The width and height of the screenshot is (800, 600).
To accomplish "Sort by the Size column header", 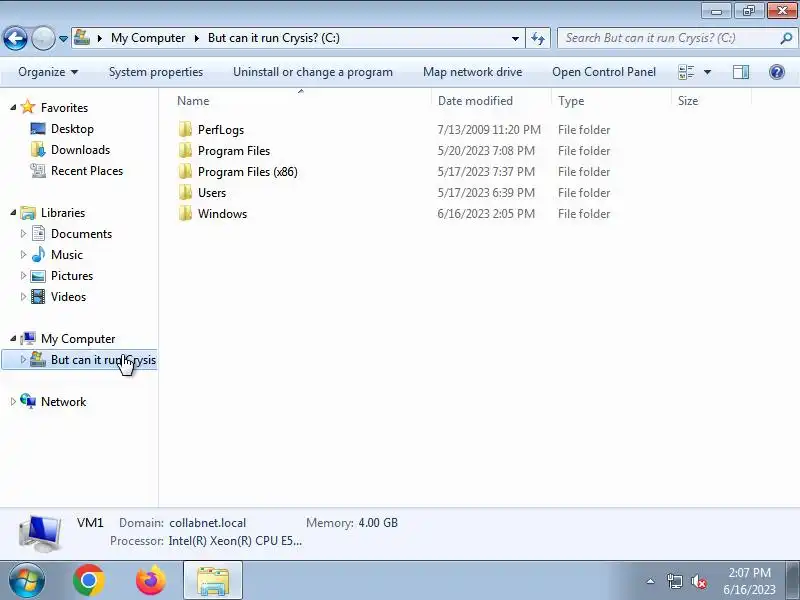I will pyautogui.click(x=711, y=101).
